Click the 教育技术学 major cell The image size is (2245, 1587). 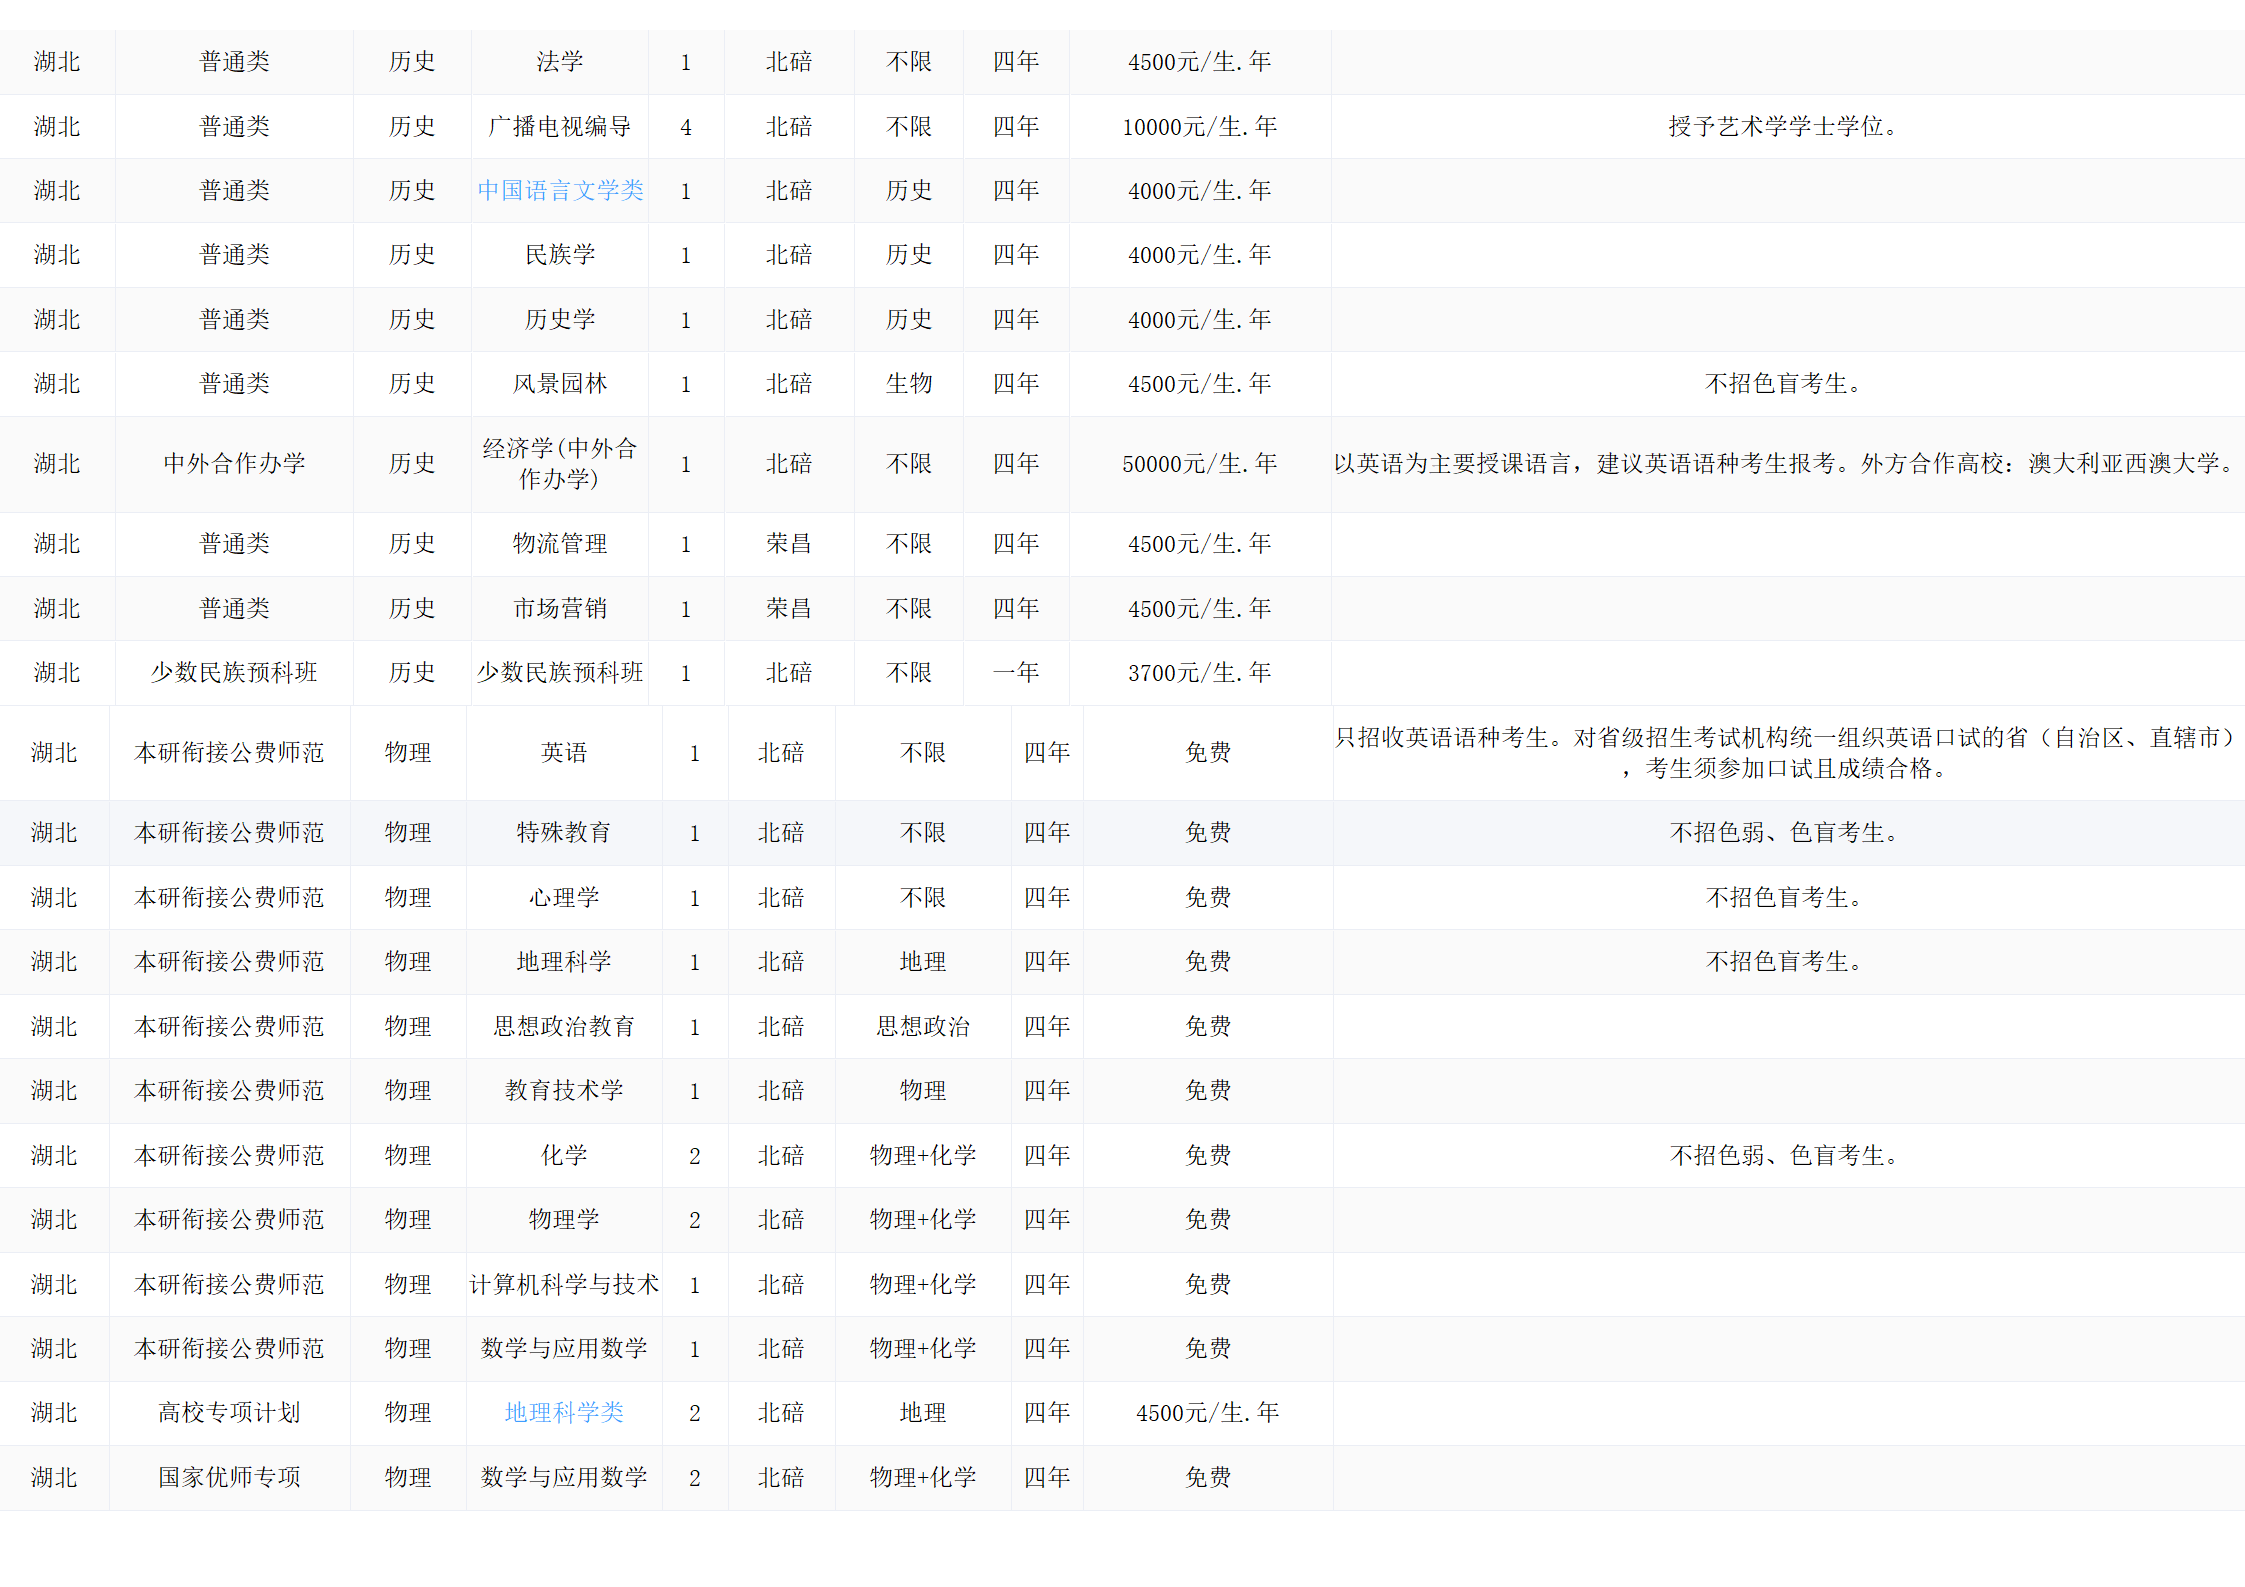coord(564,1091)
